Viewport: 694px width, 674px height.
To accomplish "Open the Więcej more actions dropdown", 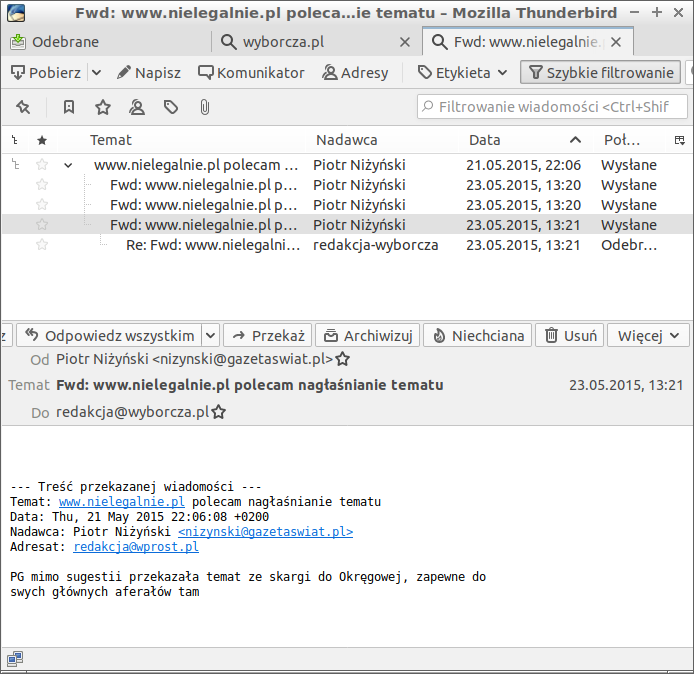I will [x=648, y=336].
